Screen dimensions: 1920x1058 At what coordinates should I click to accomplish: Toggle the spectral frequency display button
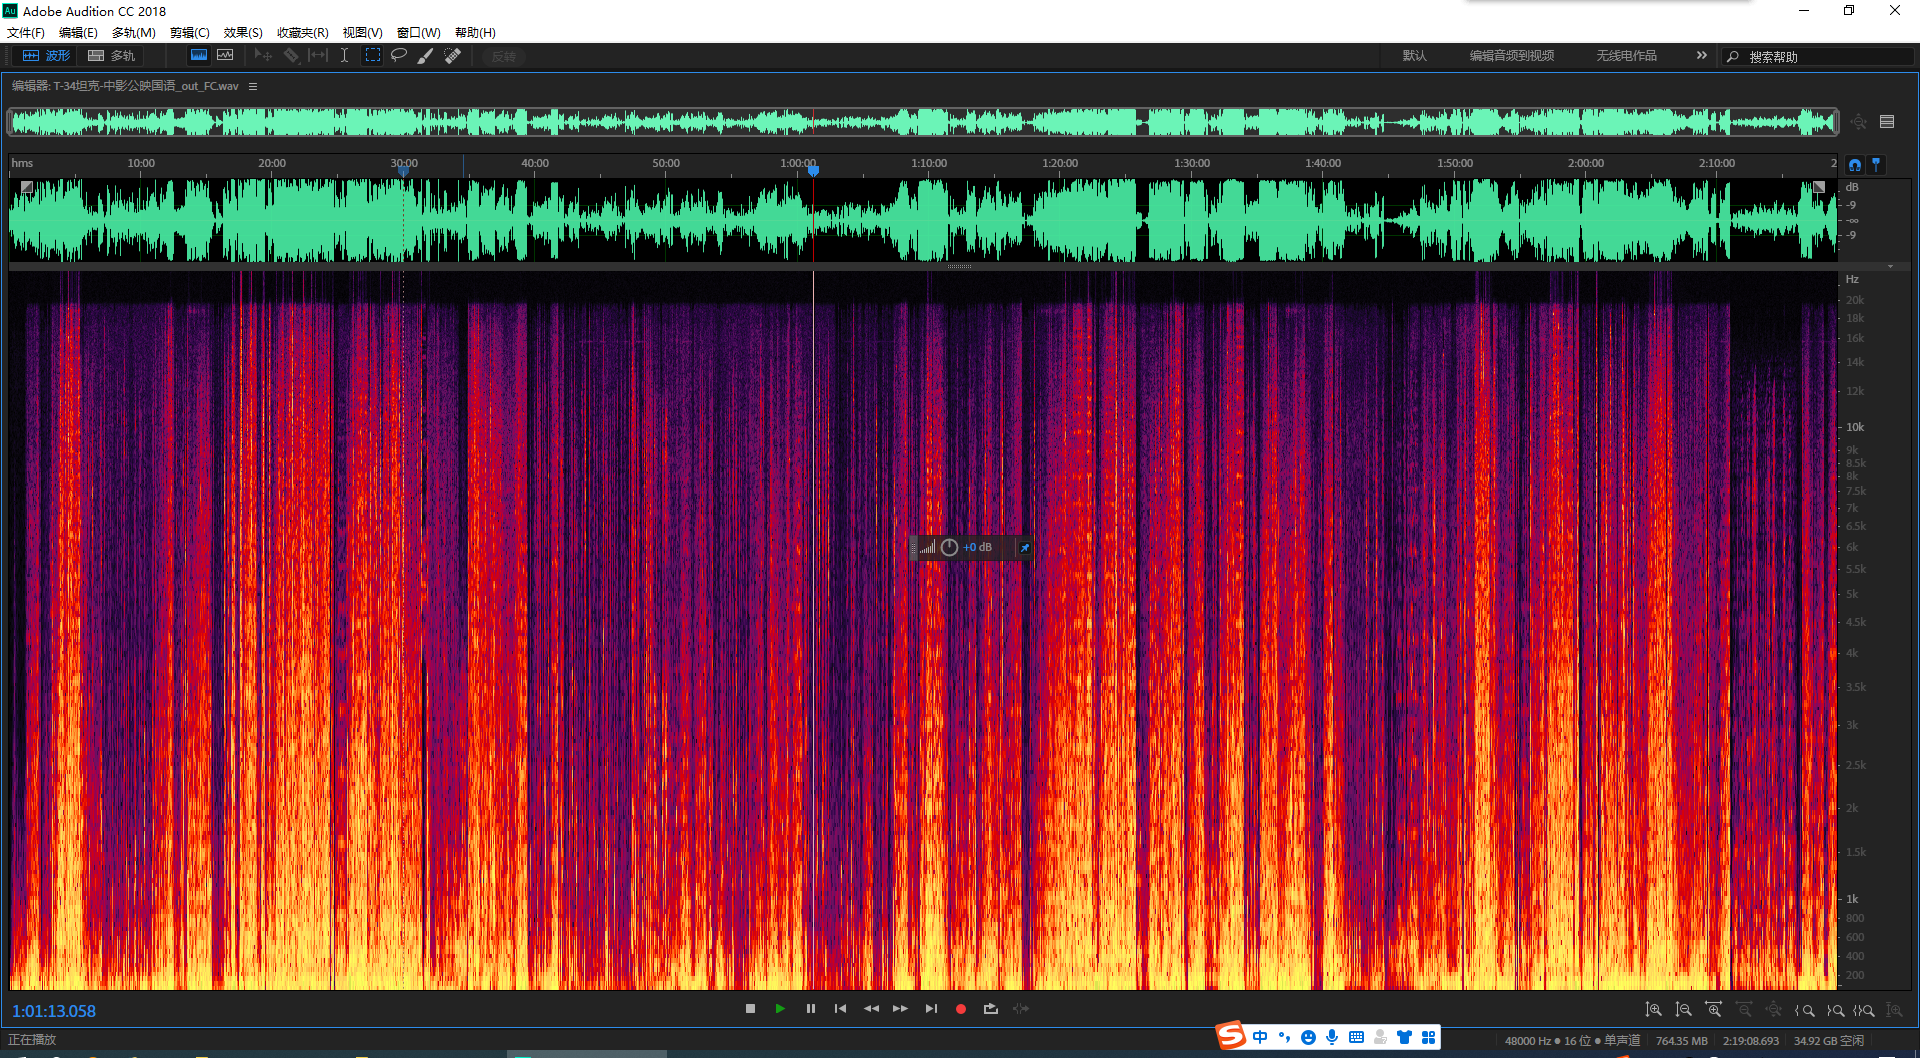click(199, 56)
